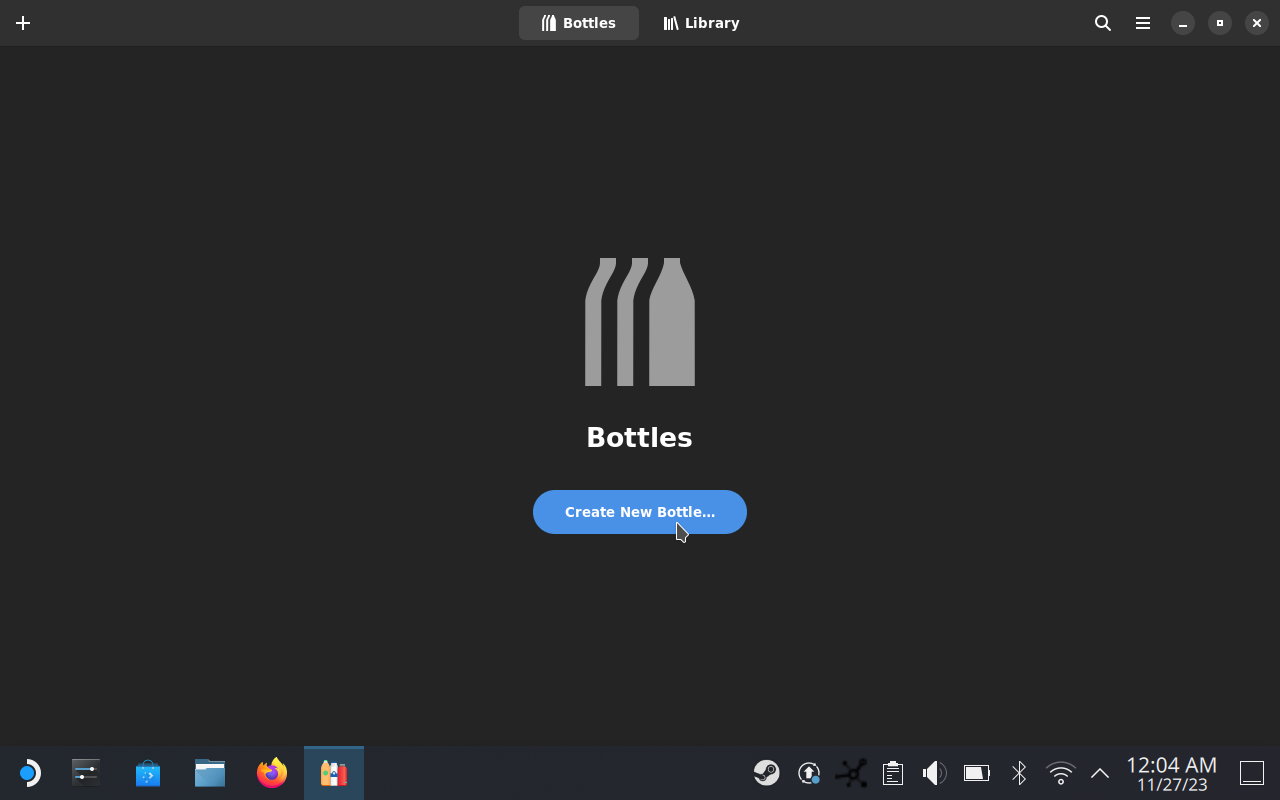Check battery status tray icon

click(976, 773)
